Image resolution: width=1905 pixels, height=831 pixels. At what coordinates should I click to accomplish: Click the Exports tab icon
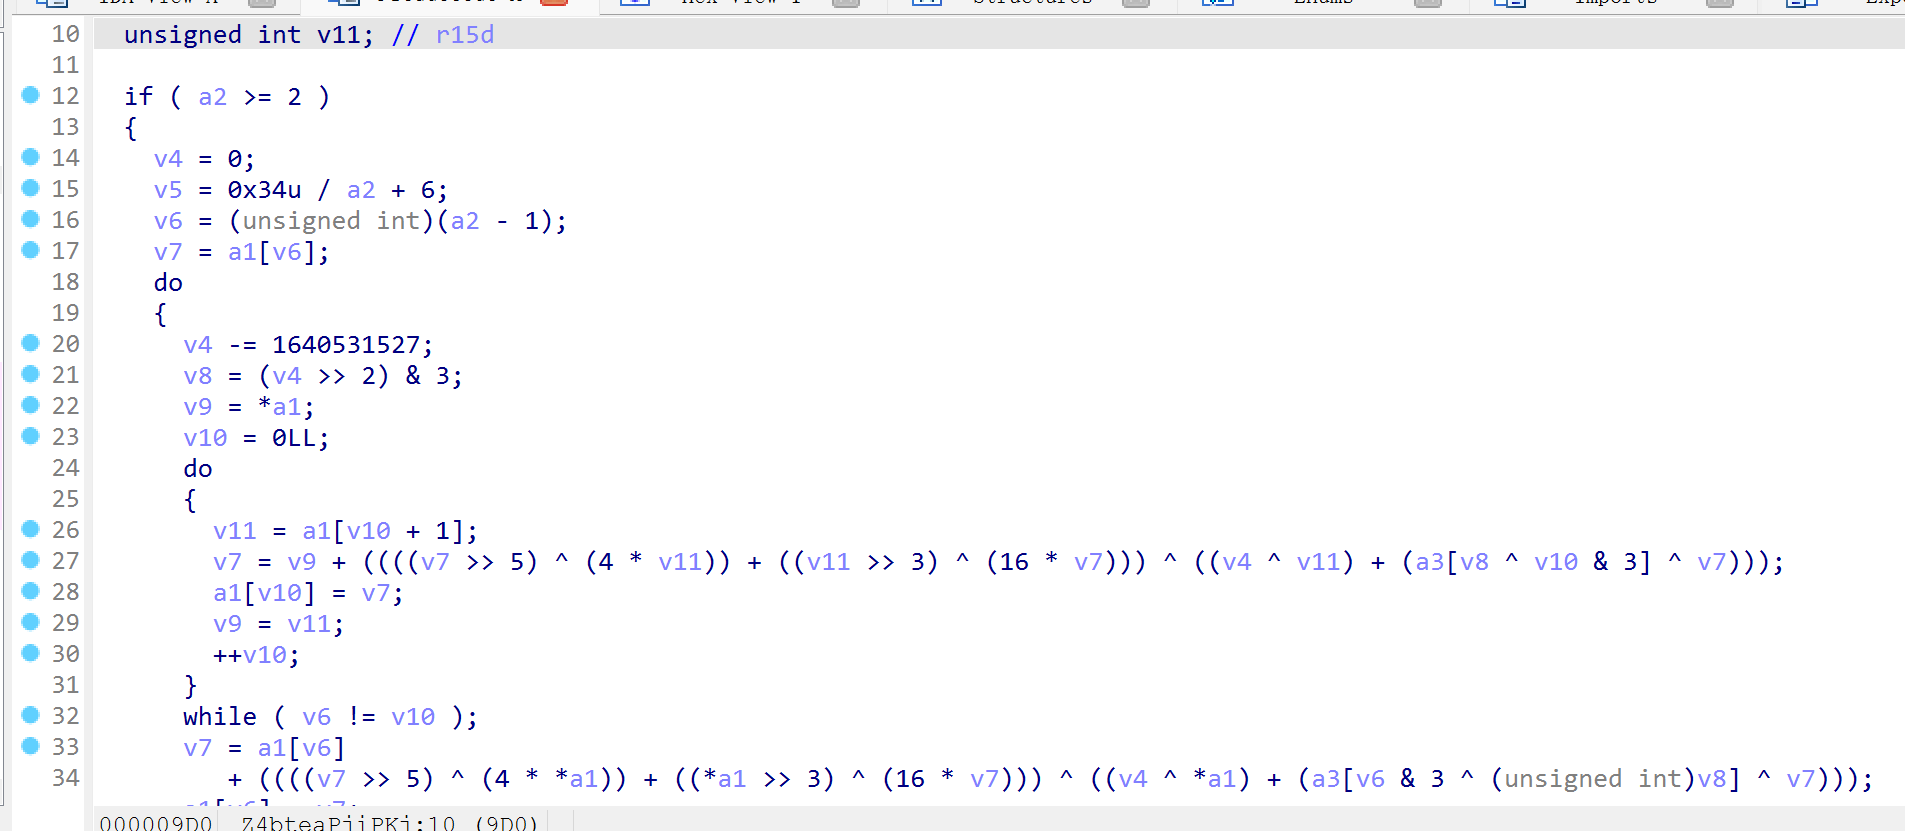point(1801,3)
